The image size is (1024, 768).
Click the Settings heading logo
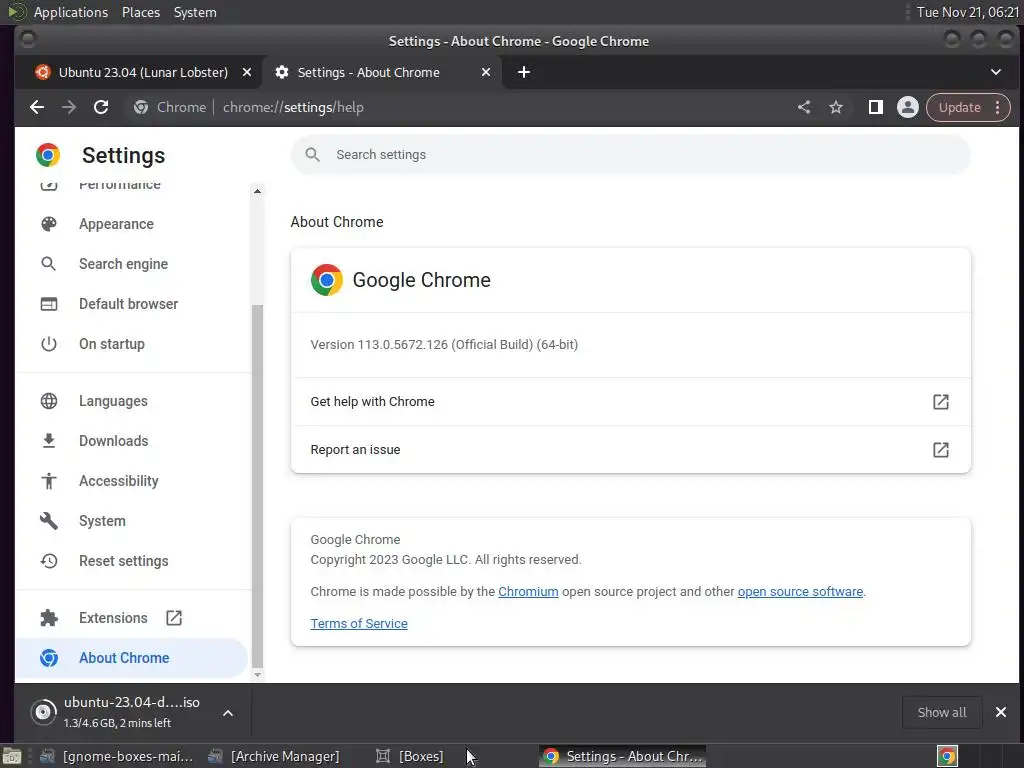tap(48, 155)
